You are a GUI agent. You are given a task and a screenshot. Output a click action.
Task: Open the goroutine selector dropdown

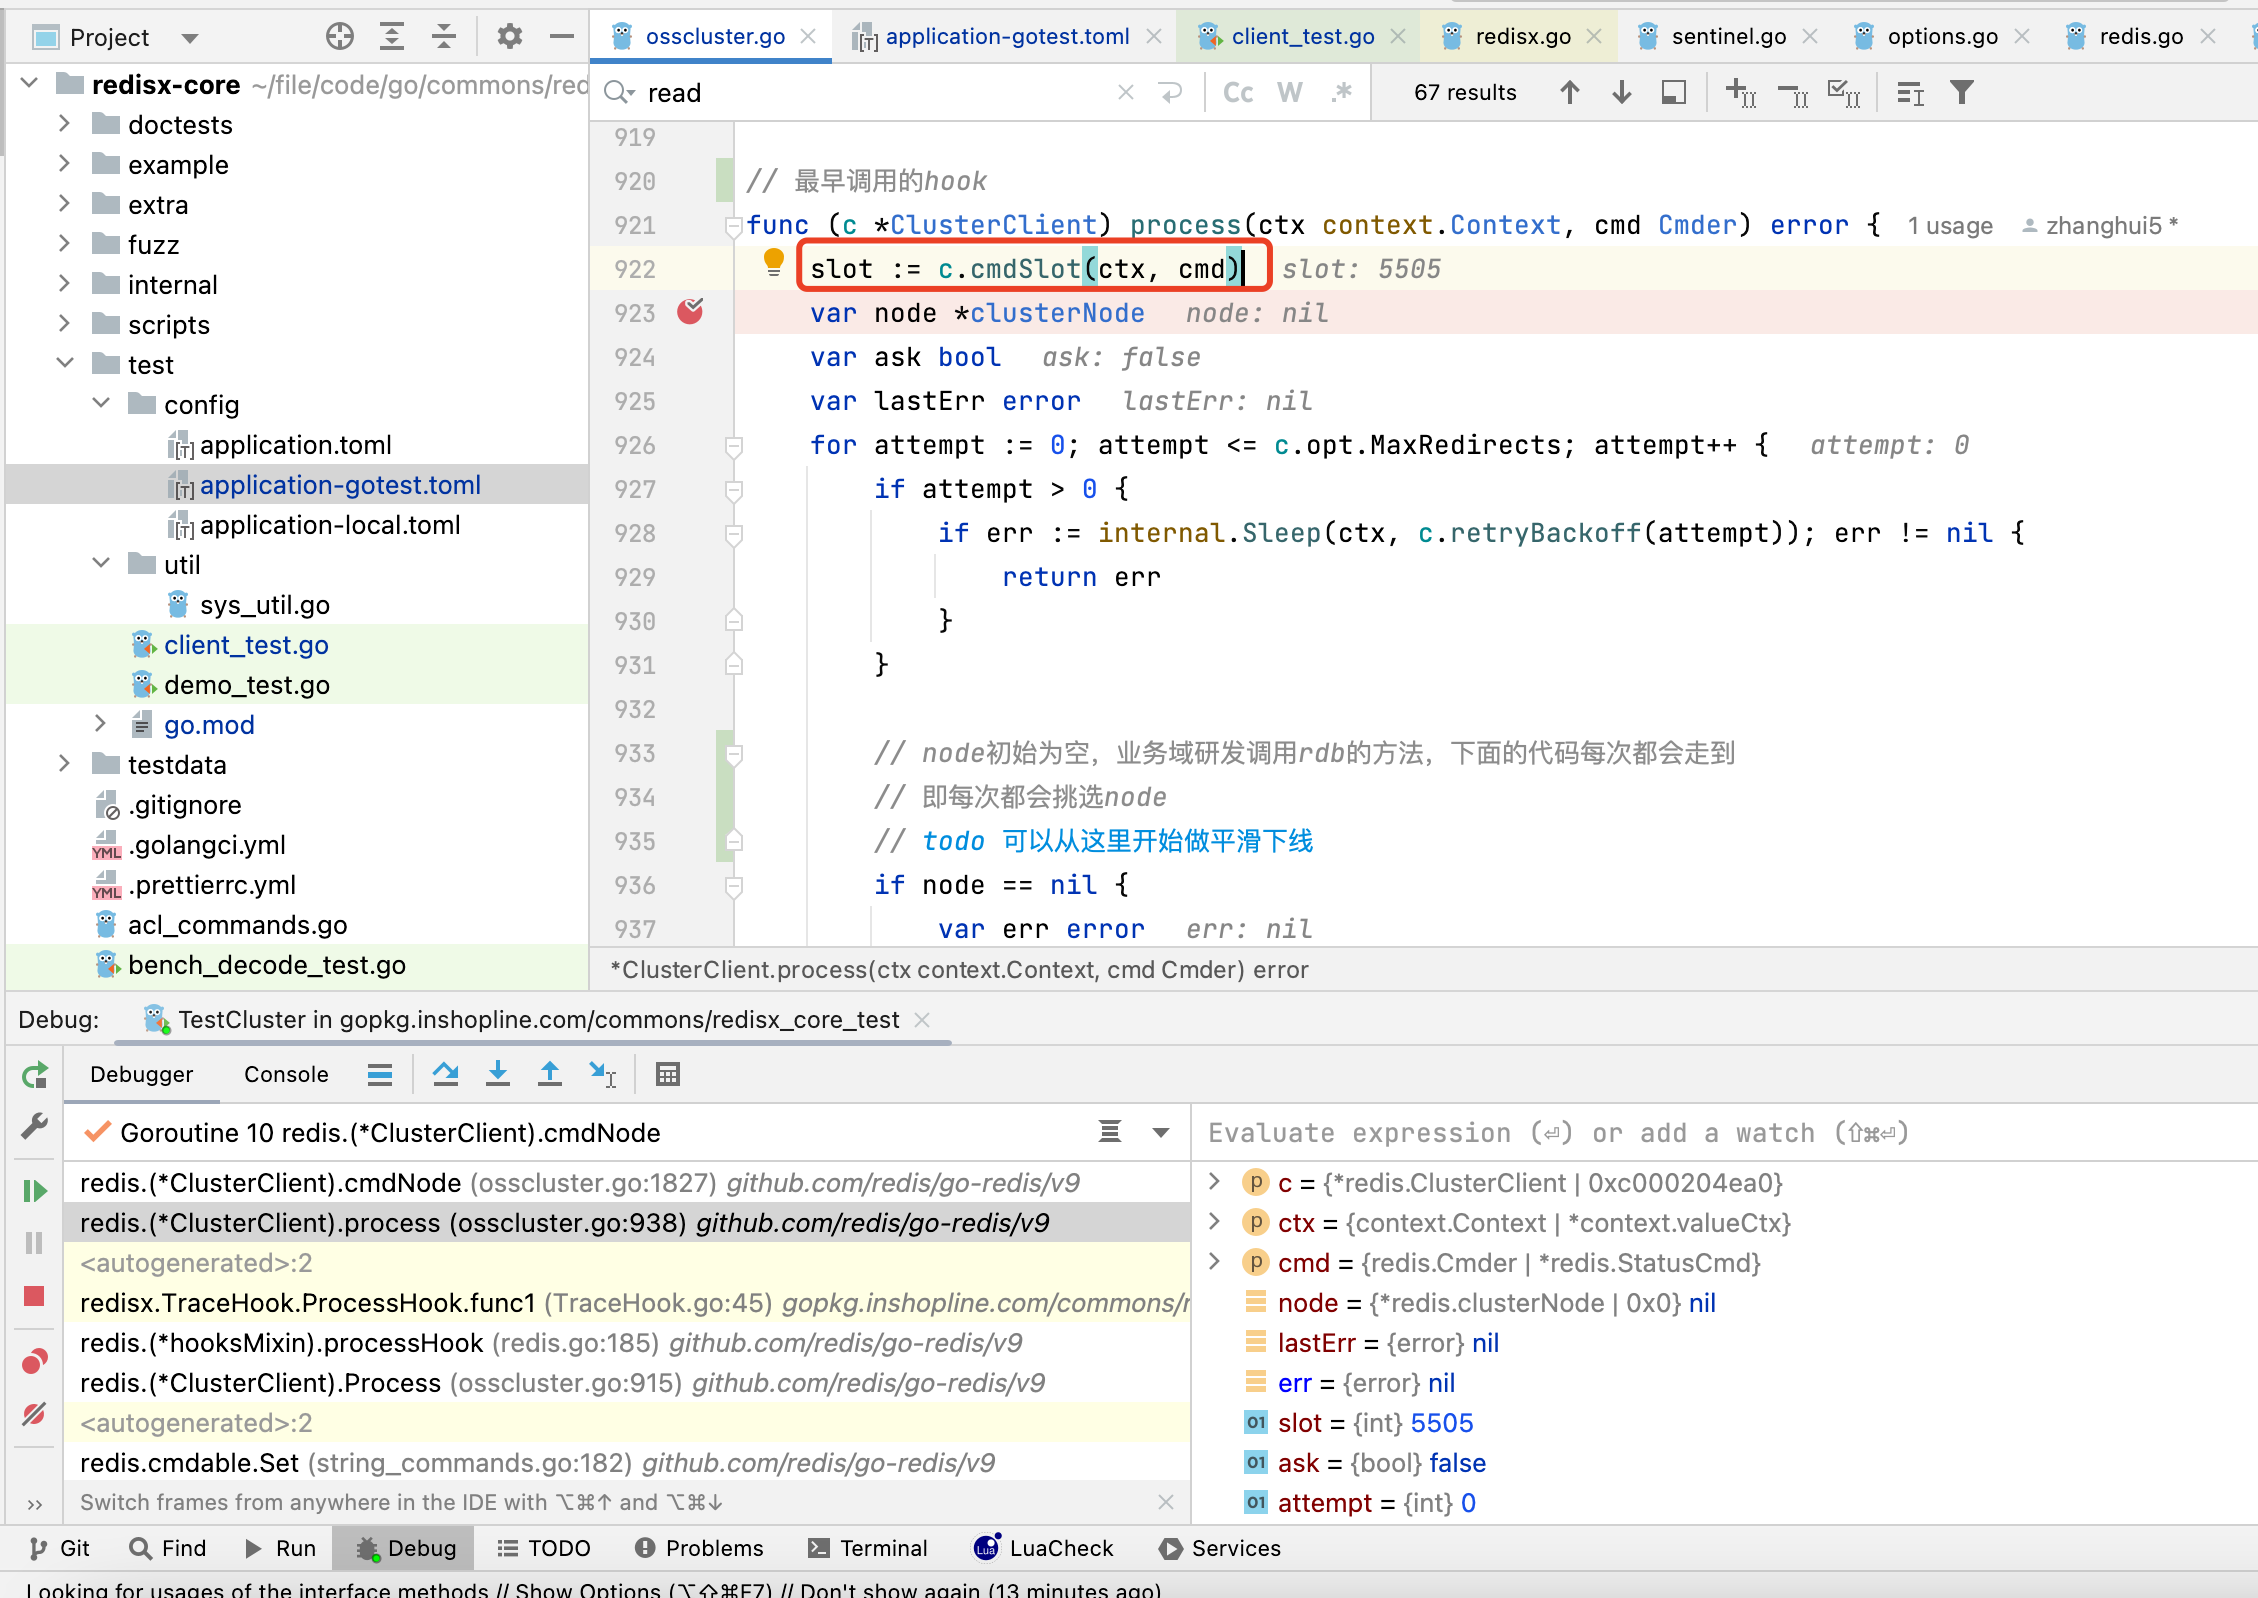pyautogui.click(x=1161, y=1133)
